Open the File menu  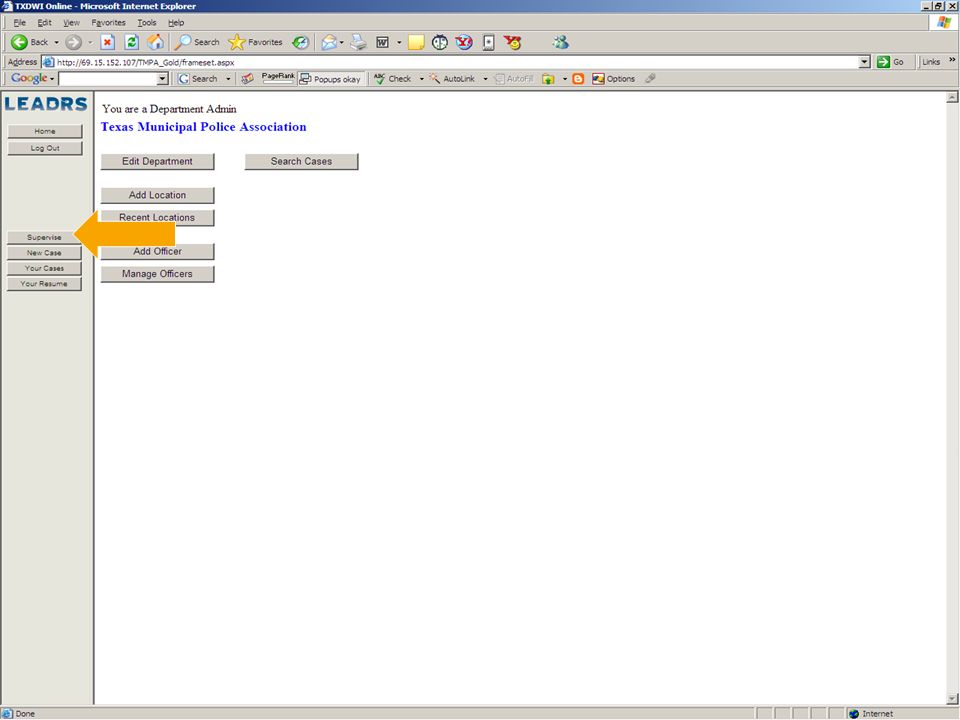click(x=20, y=23)
